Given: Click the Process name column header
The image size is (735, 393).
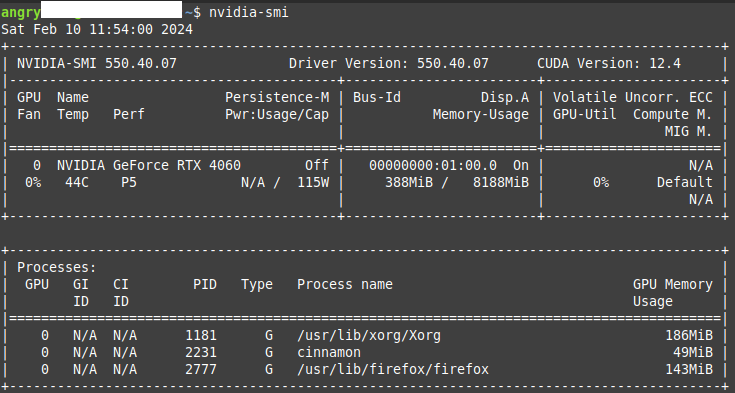Looking at the screenshot, I should 345,284.
